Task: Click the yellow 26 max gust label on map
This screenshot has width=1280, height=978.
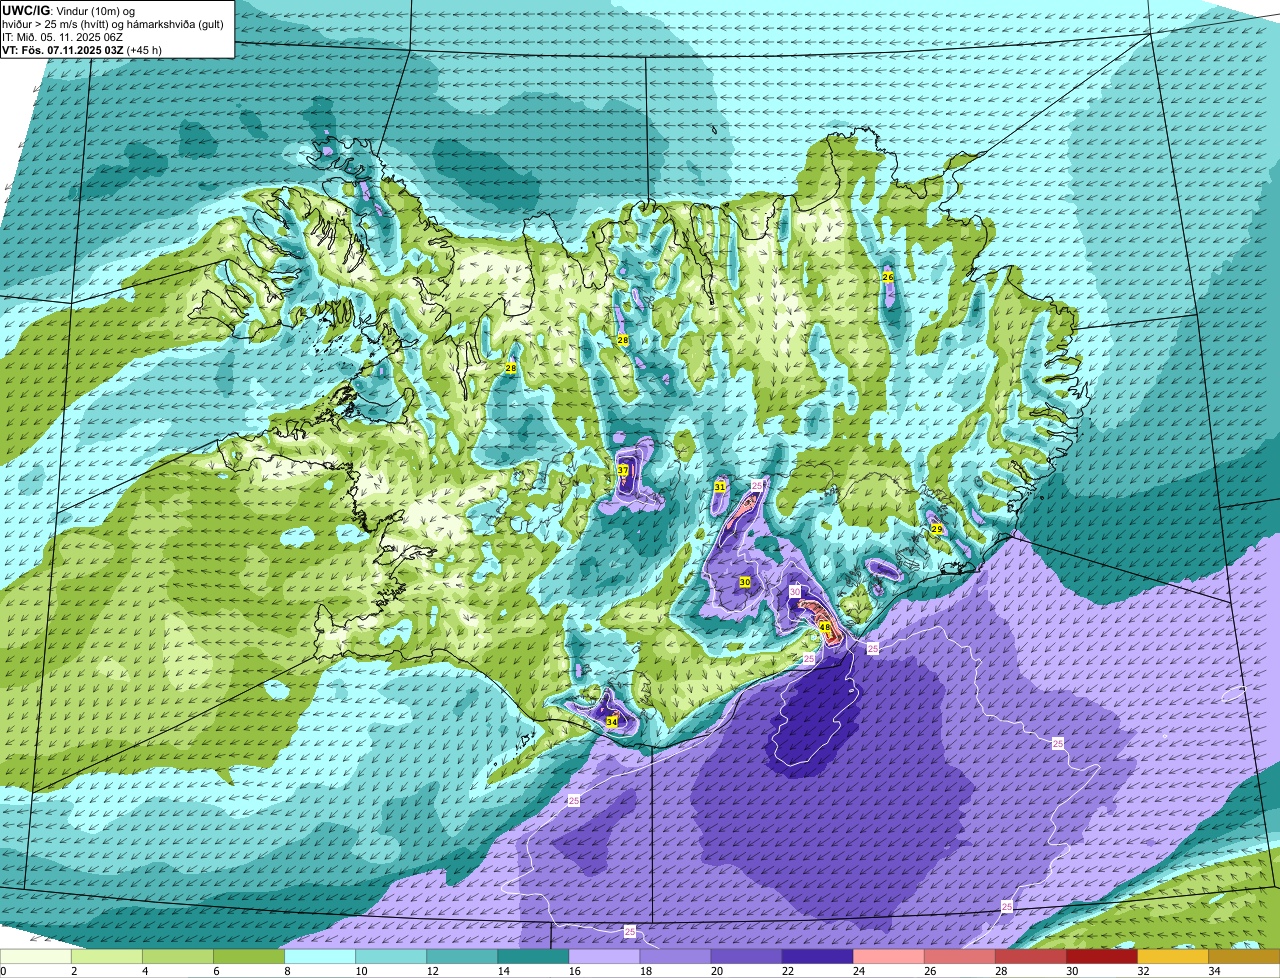Action: [x=888, y=276]
